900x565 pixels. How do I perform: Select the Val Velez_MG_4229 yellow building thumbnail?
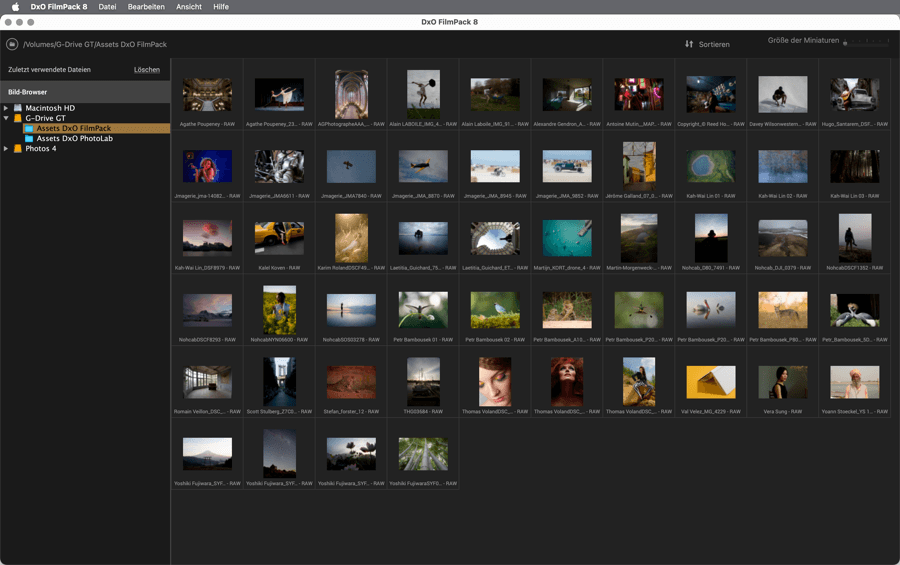click(711, 382)
